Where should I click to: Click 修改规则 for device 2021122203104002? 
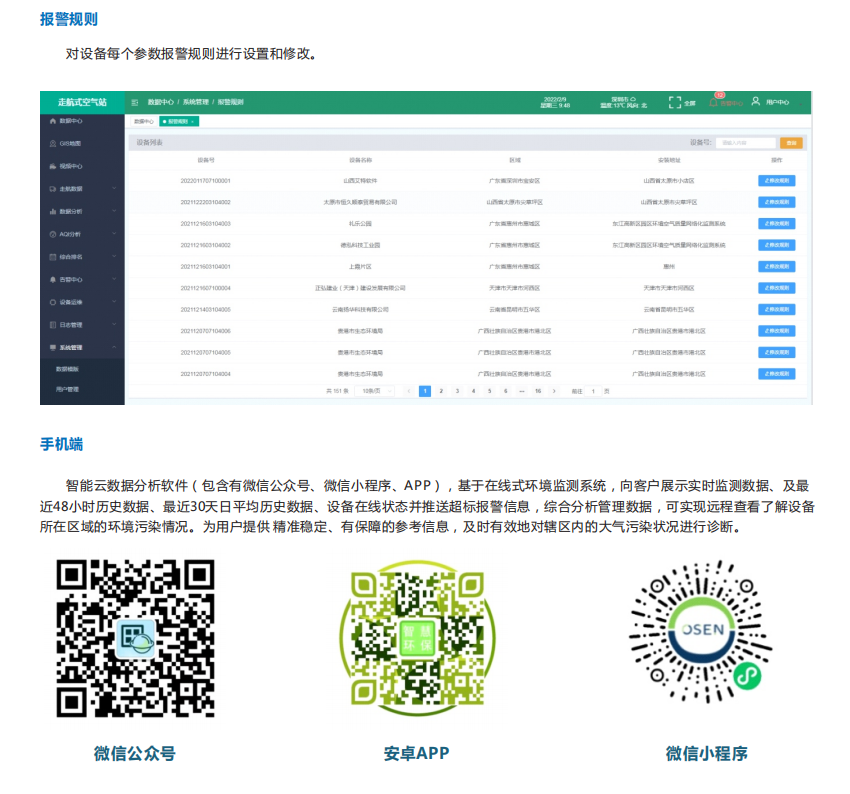pyautogui.click(x=777, y=202)
